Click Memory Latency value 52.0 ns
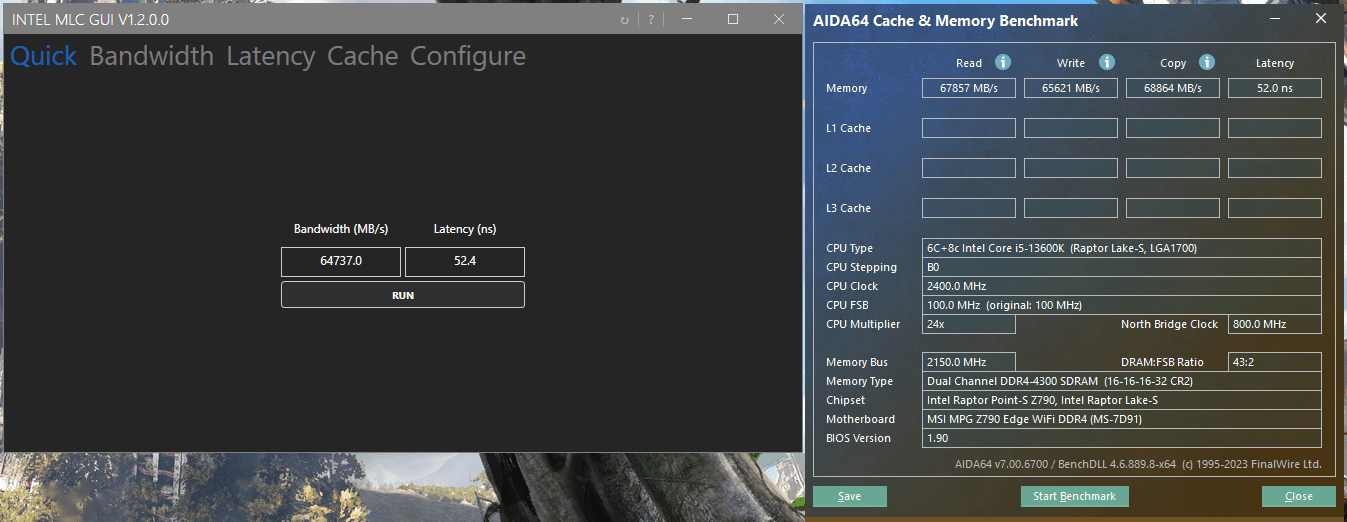1347x522 pixels. point(1275,88)
